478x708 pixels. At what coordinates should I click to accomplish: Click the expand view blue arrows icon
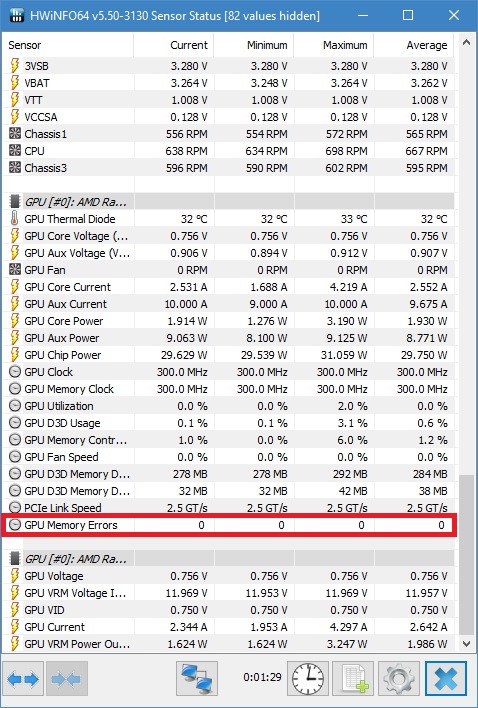click(23, 679)
